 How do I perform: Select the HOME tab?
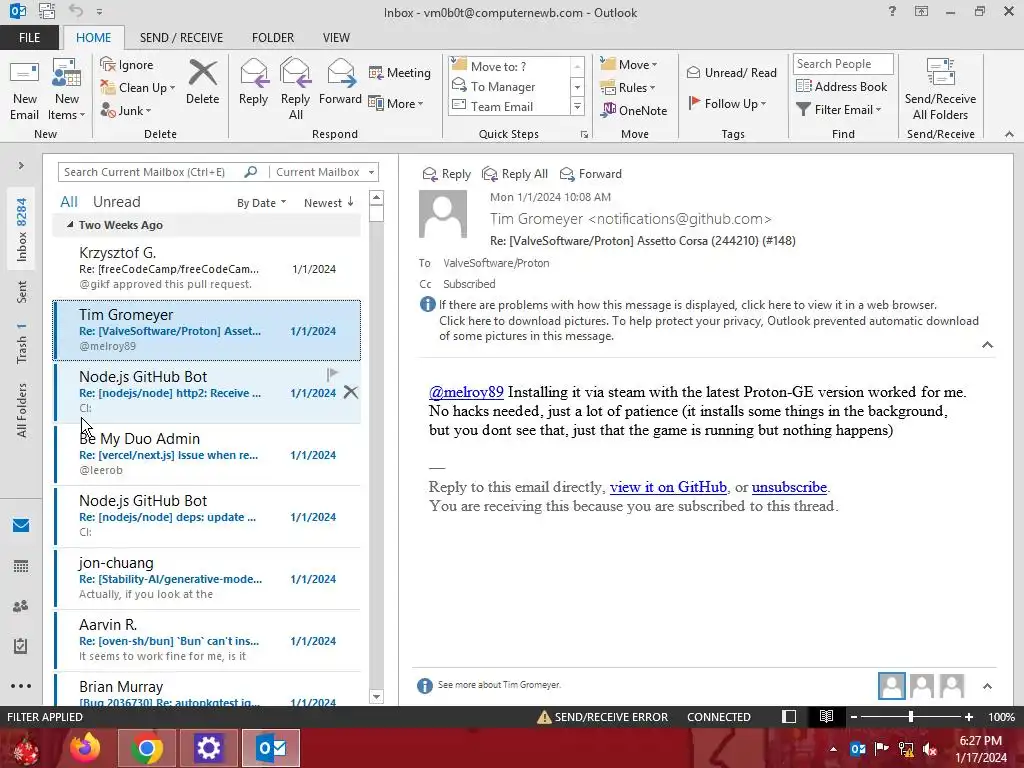93,38
